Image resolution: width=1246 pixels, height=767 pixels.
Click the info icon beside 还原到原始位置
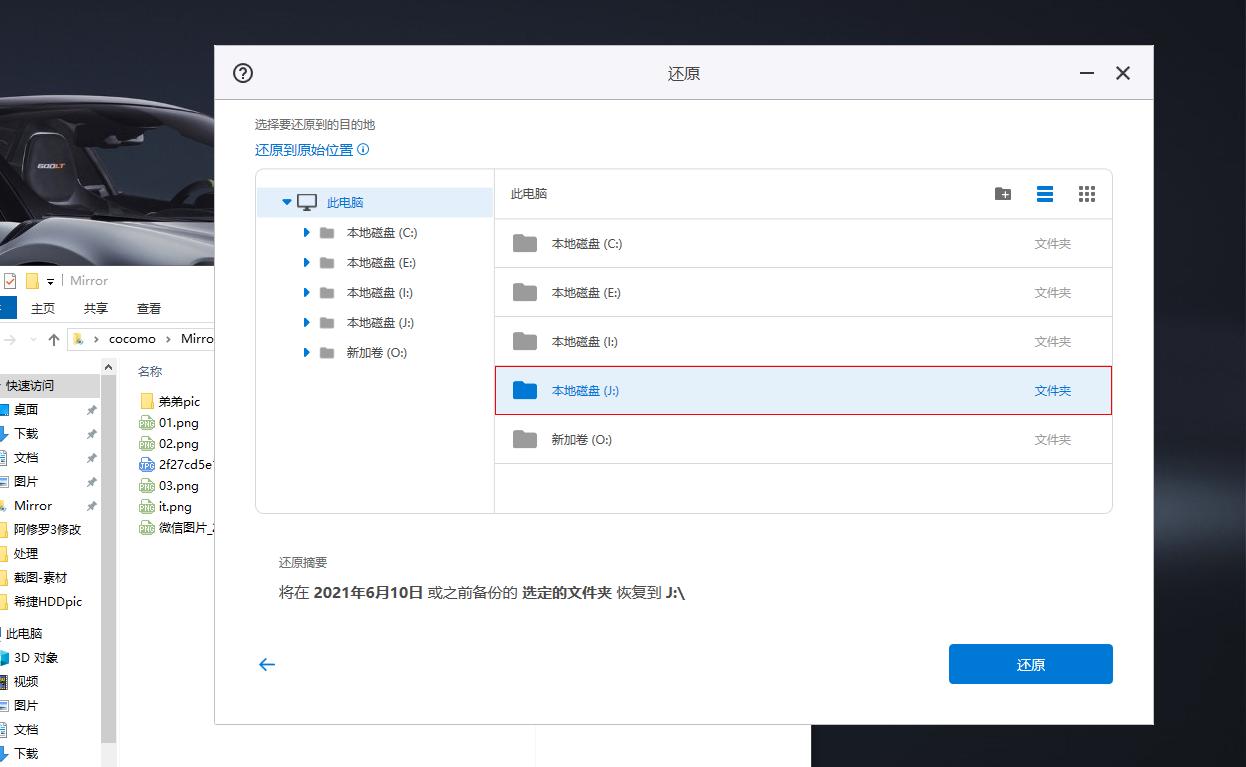tap(363, 148)
